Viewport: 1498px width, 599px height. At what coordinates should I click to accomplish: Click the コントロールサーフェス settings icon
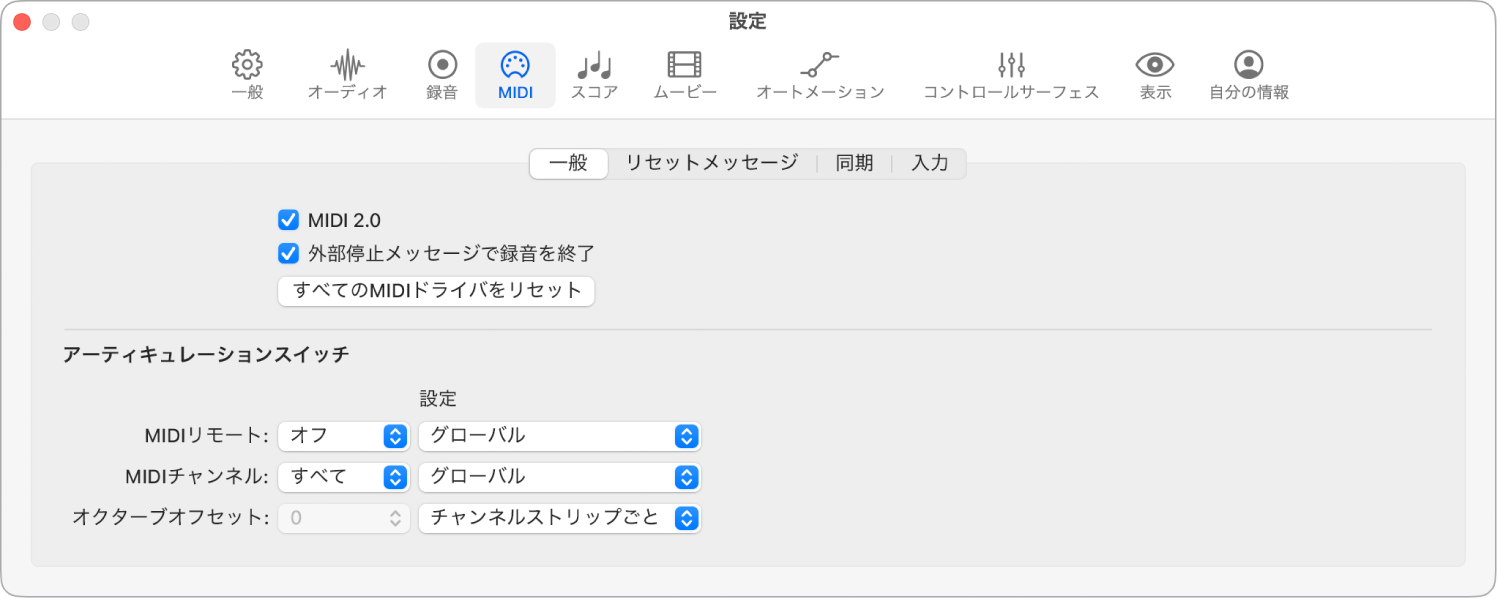click(1009, 72)
